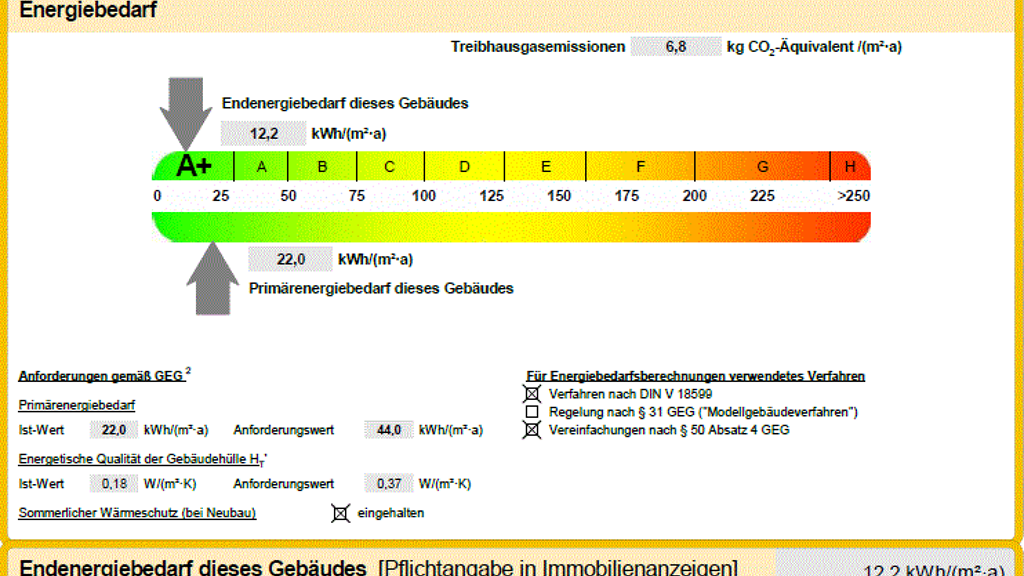Click the red class H segment
1024x576 pixels.
pos(850,167)
